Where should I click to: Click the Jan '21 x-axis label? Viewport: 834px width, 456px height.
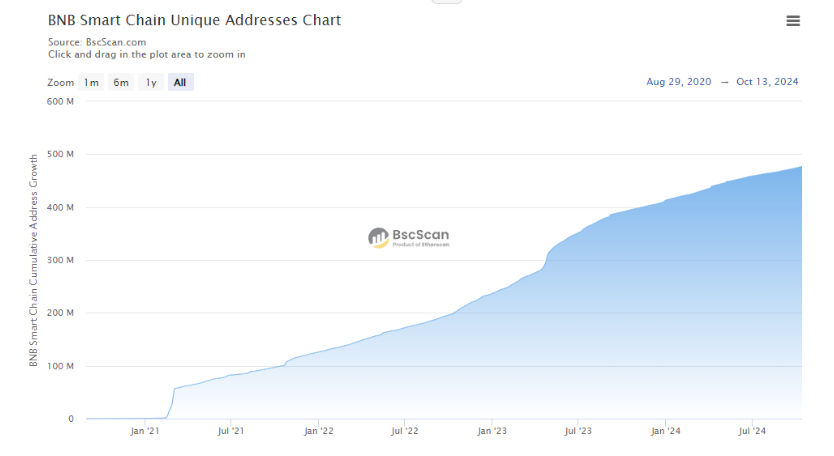pyautogui.click(x=145, y=431)
